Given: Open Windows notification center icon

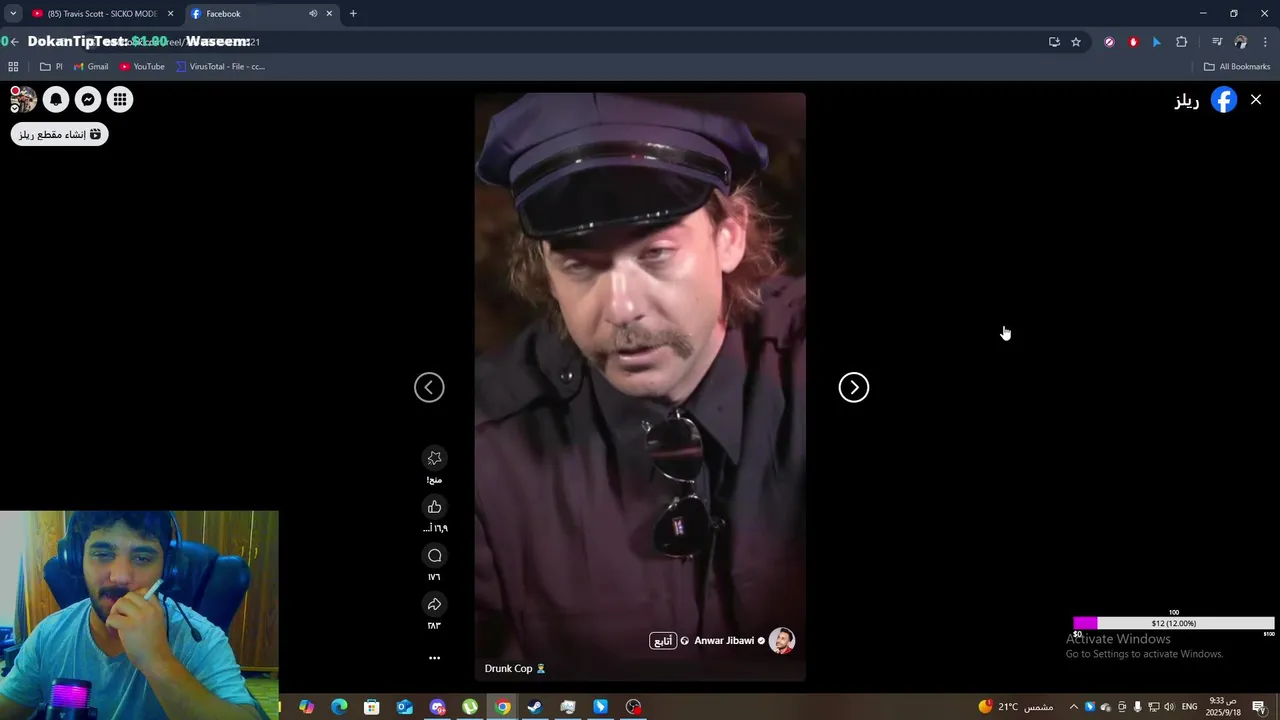Looking at the screenshot, I should (1258, 707).
